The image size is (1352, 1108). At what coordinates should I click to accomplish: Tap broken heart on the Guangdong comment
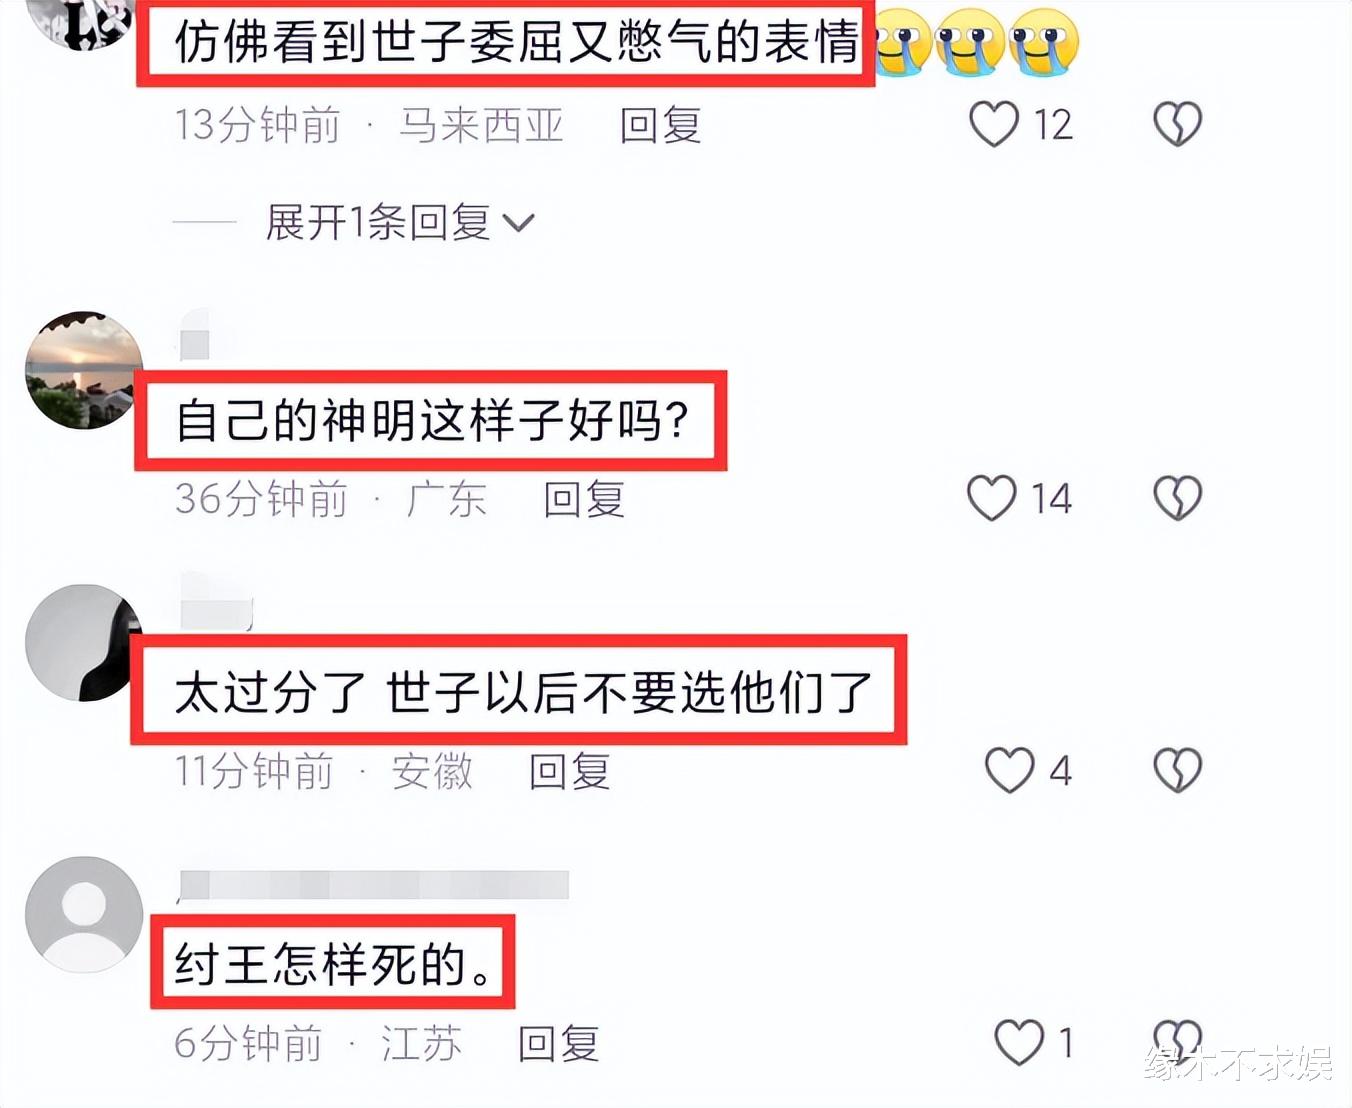click(1177, 498)
